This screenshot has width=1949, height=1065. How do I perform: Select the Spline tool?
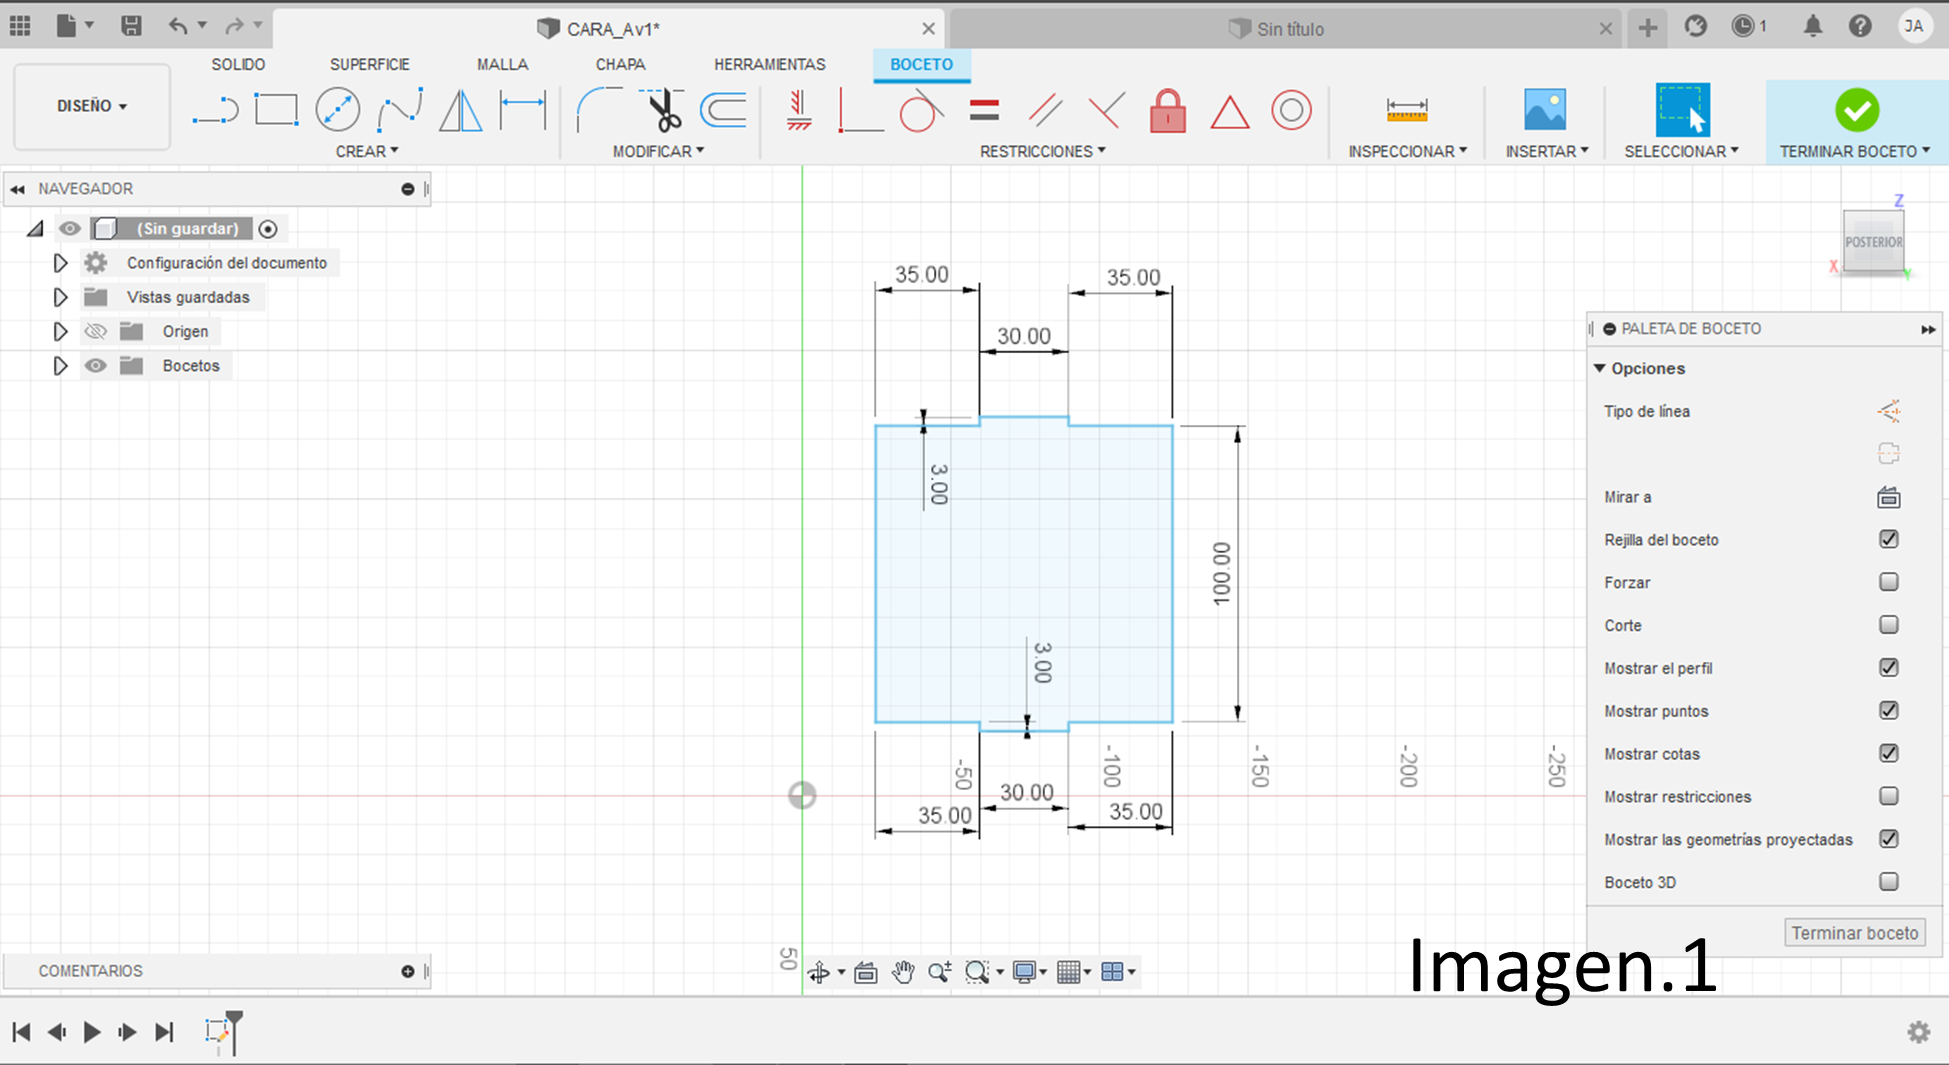point(400,110)
